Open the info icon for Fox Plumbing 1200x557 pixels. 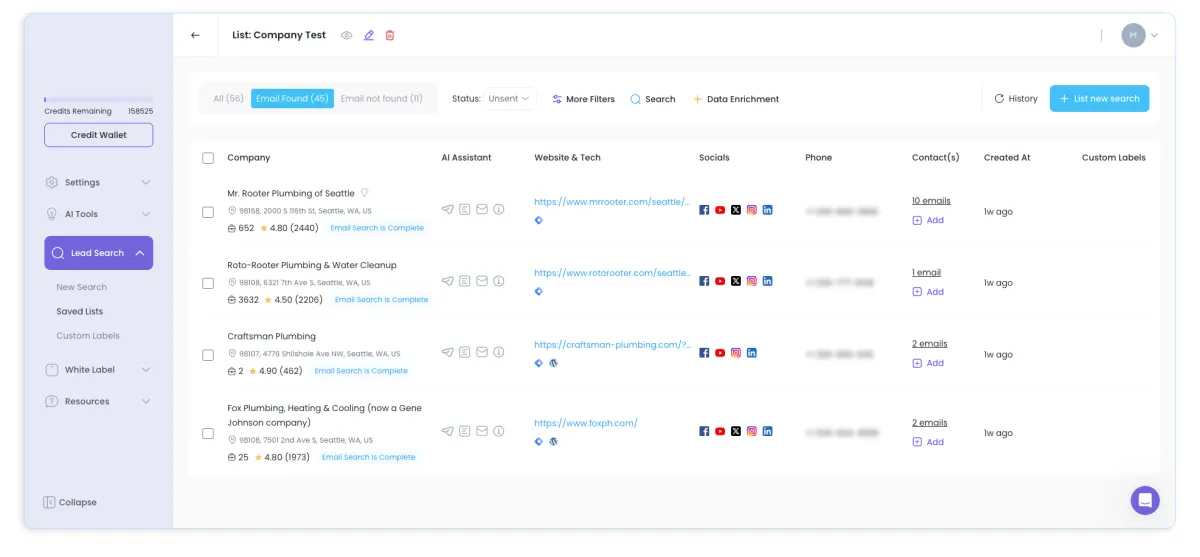click(x=499, y=432)
